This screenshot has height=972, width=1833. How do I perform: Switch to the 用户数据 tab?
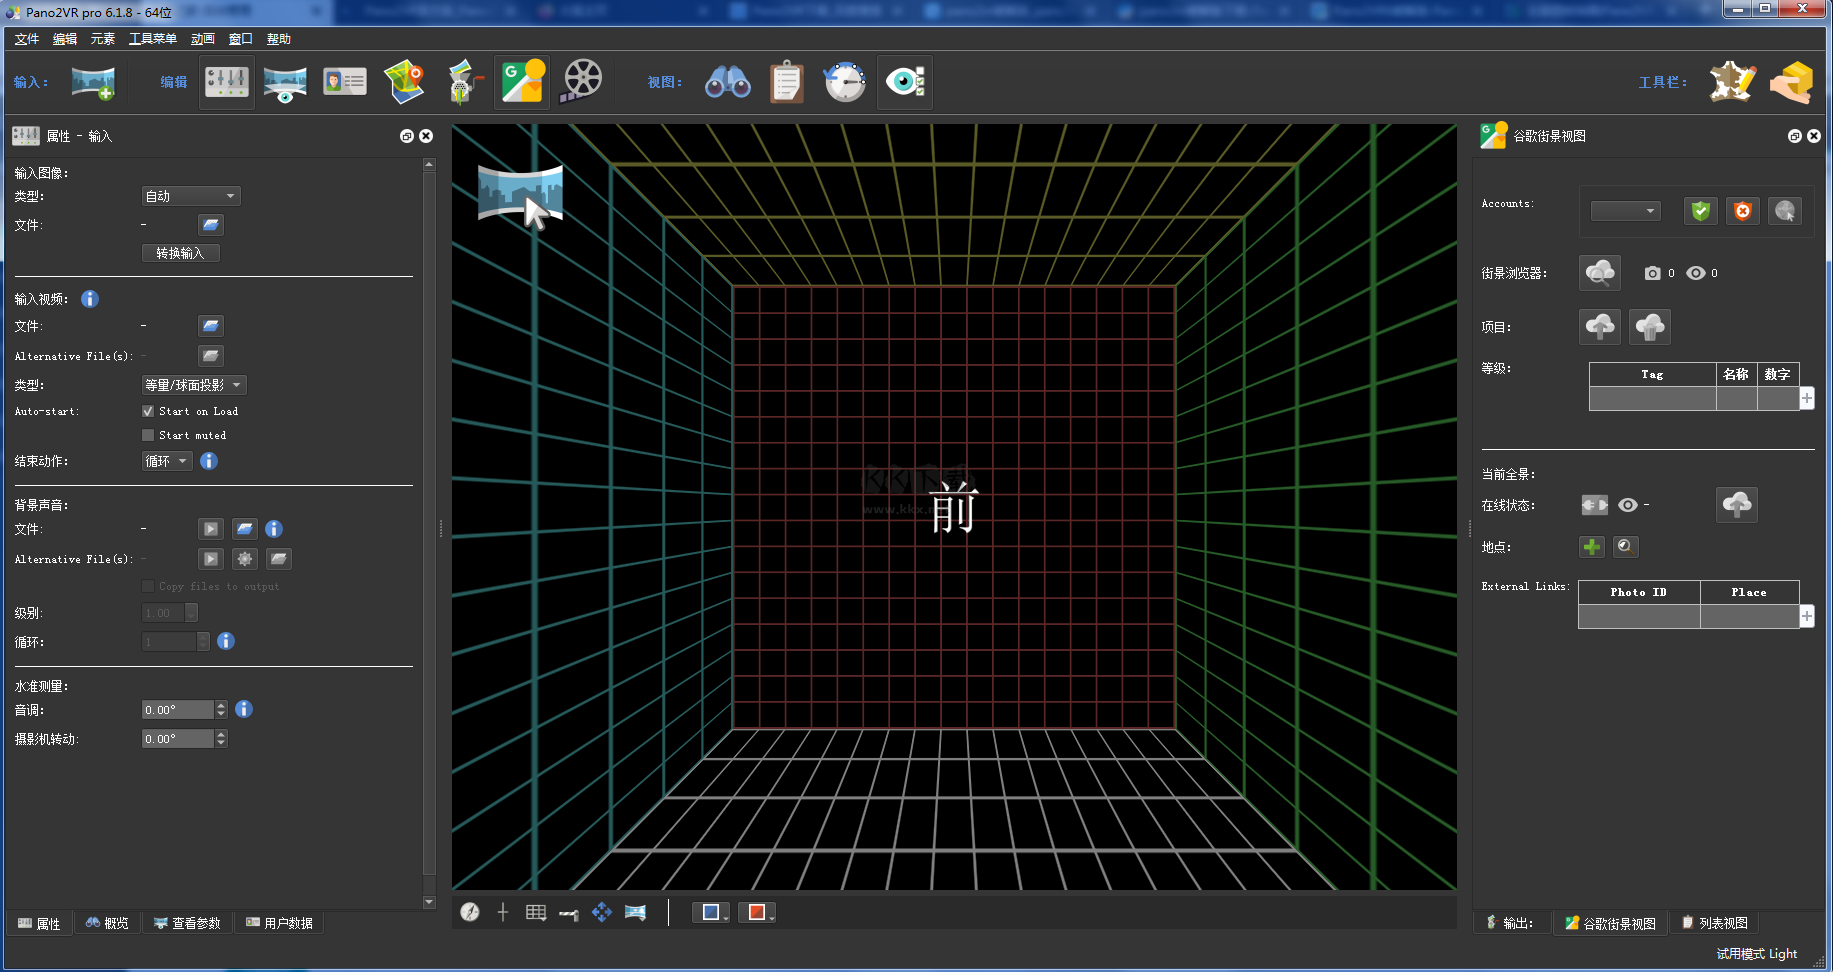coord(280,923)
